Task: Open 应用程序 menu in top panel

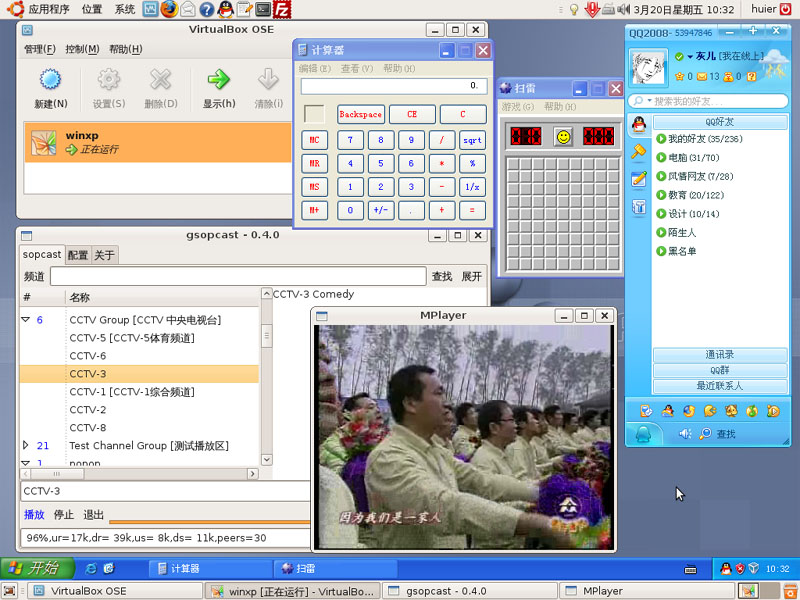Action: coord(49,9)
